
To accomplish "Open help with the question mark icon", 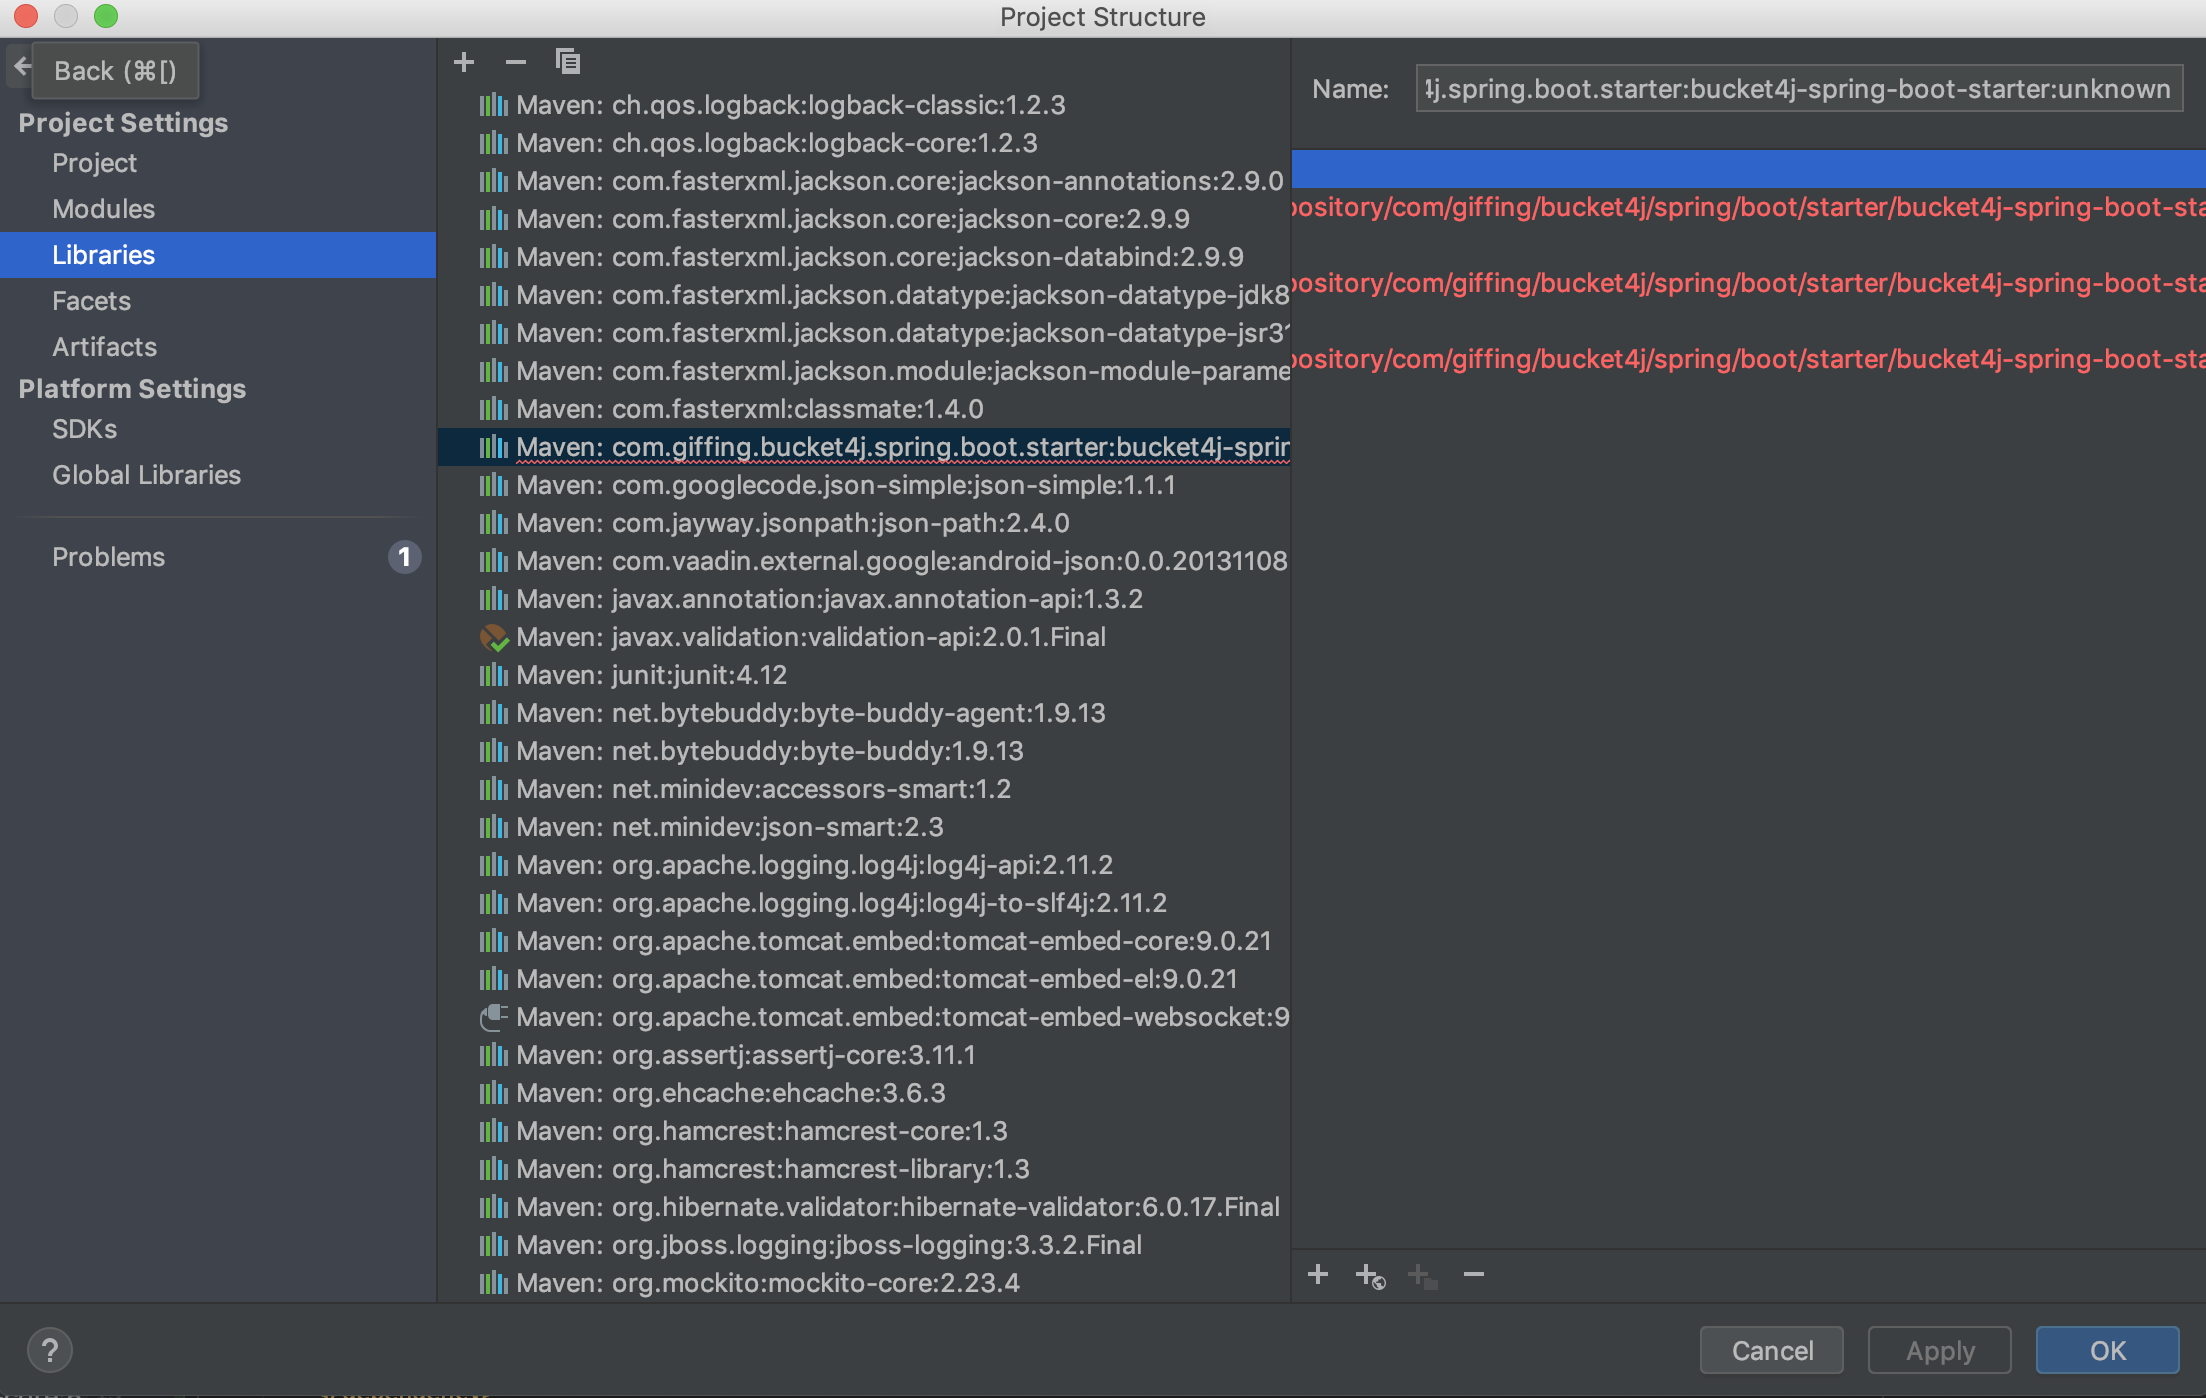I will click(x=49, y=1350).
